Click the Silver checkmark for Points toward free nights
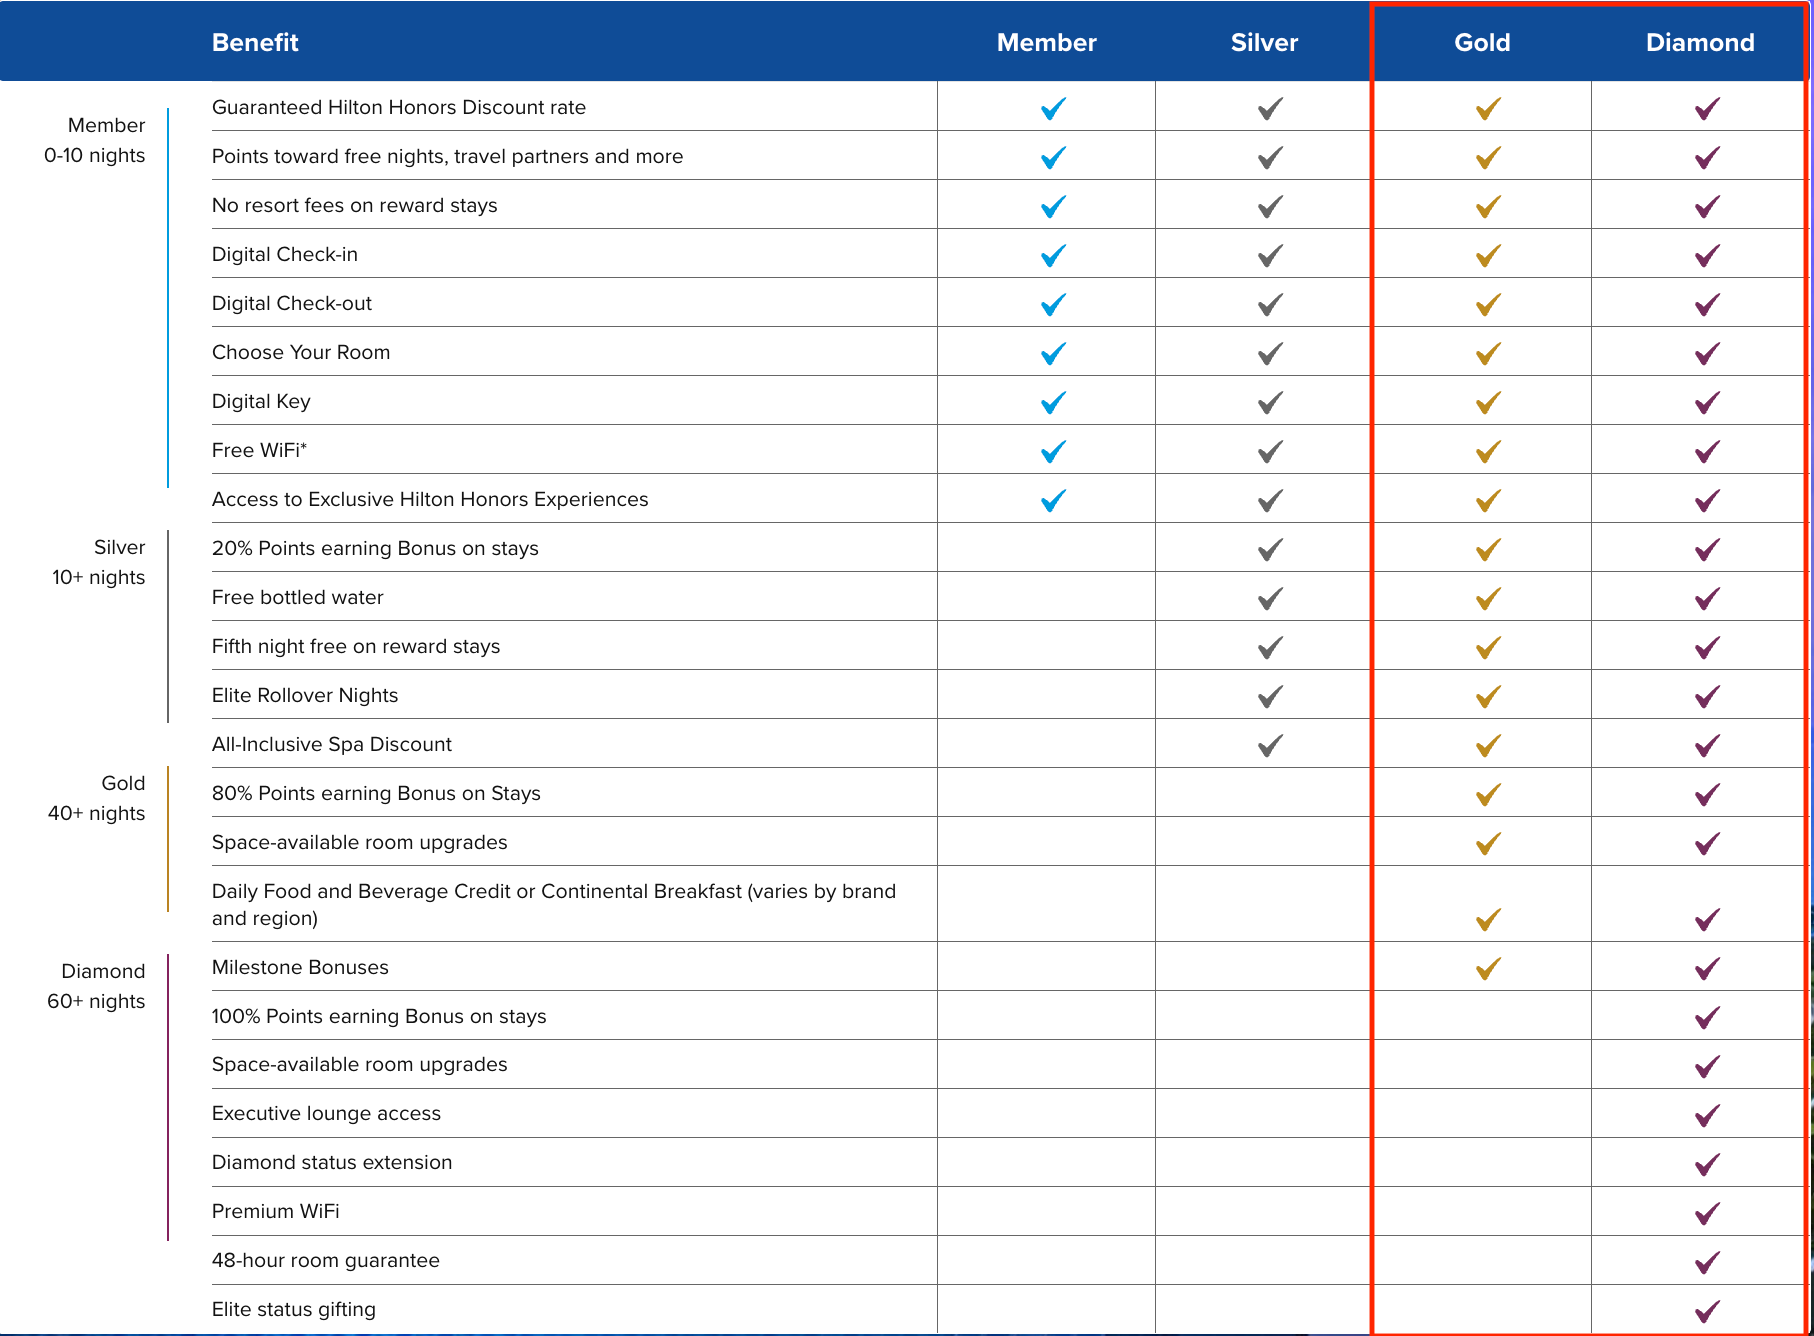 pos(1270,157)
